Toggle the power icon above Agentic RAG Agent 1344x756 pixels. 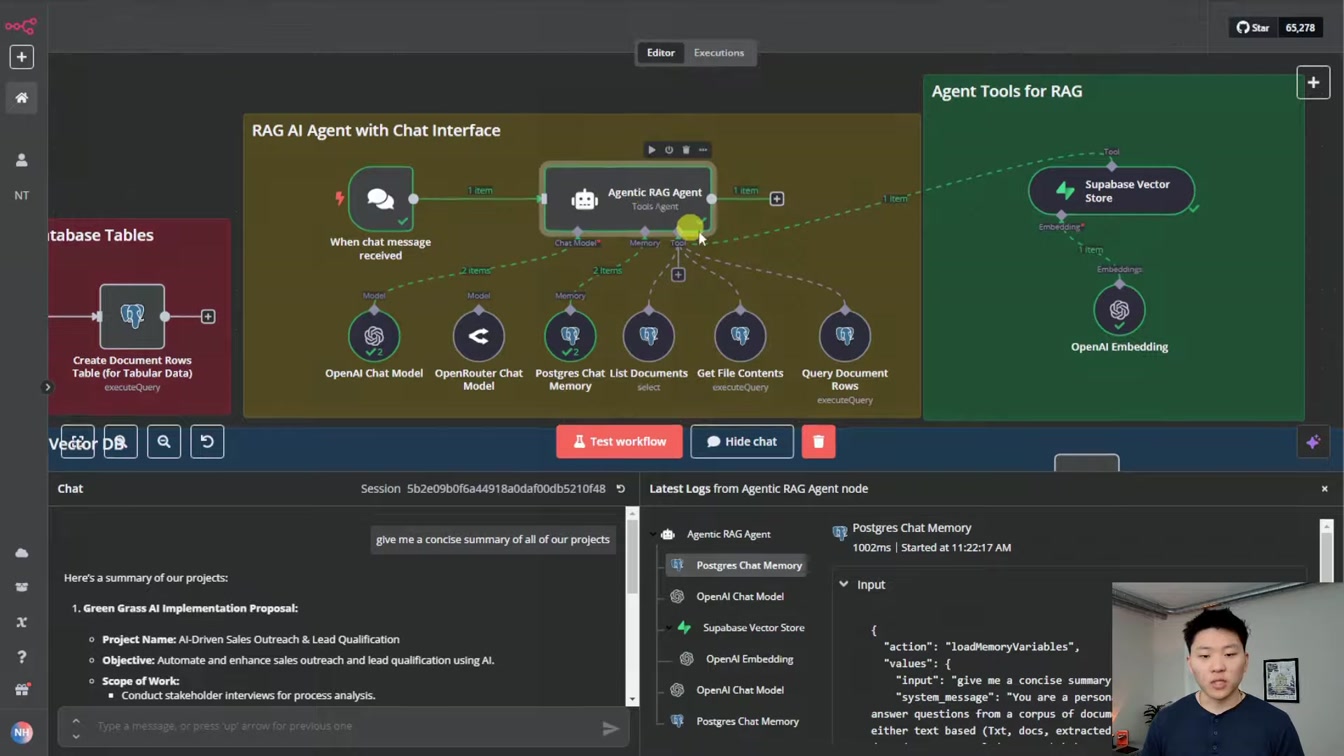pos(669,150)
